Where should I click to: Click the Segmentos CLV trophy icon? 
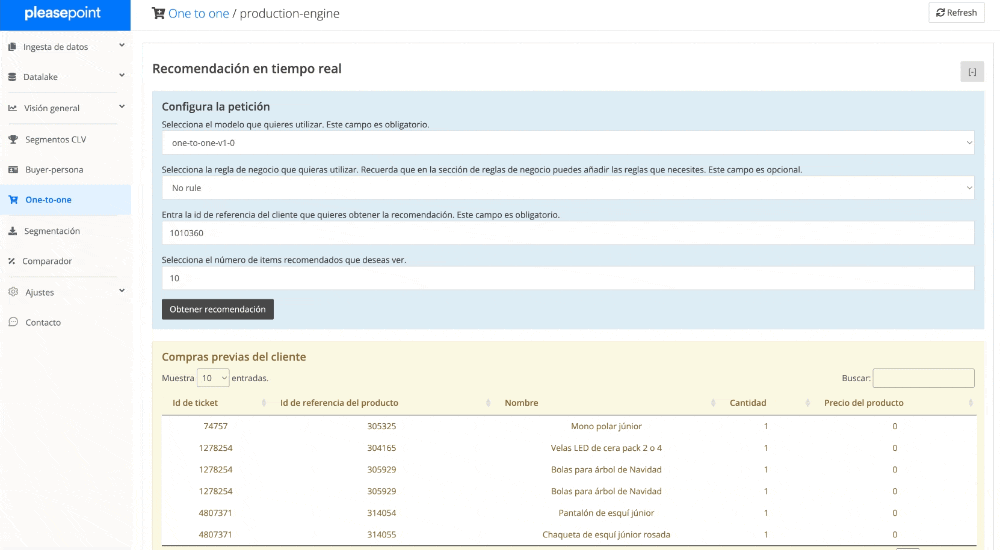tap(13, 139)
